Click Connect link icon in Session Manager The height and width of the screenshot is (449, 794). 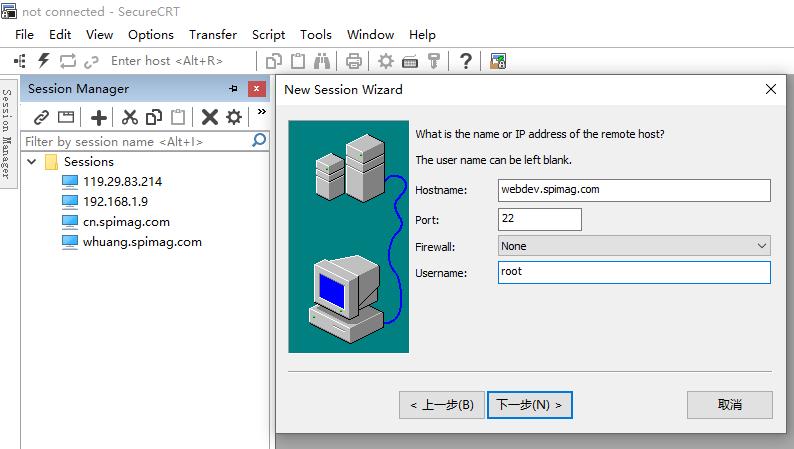point(42,117)
